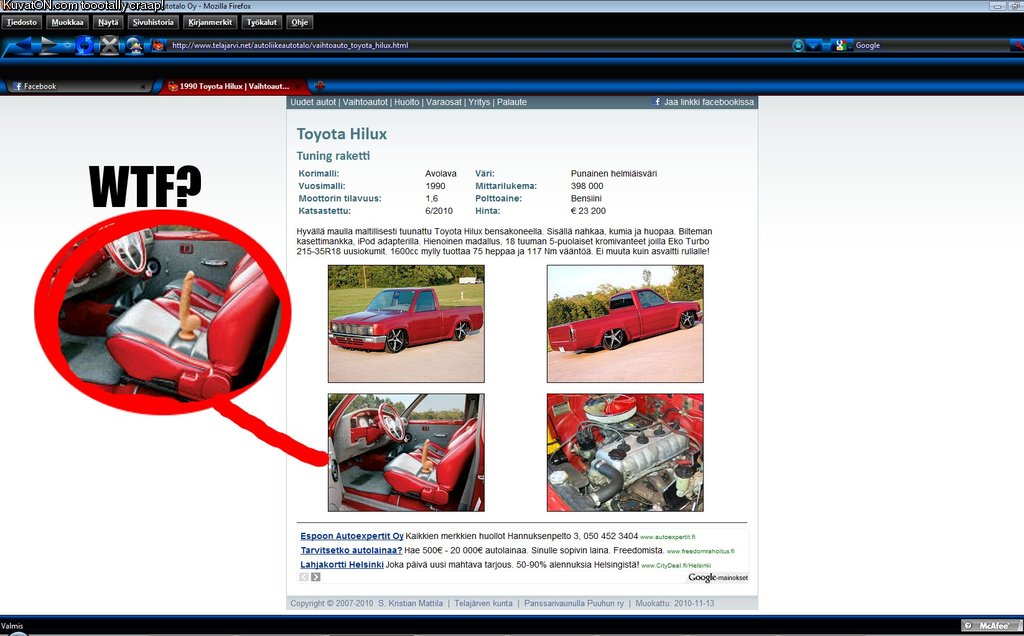Reload the page with the refresh icon
Viewport: 1024px width, 636px height.
click(85, 45)
